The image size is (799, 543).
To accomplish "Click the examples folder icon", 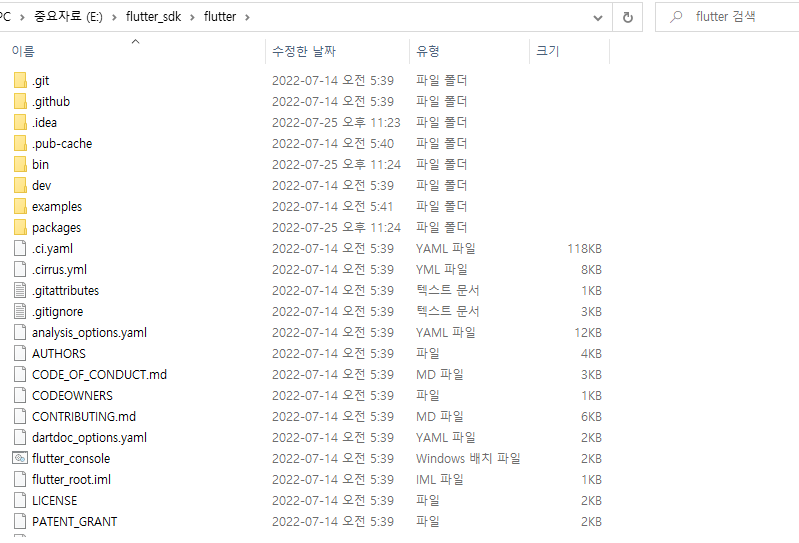I will tap(20, 206).
